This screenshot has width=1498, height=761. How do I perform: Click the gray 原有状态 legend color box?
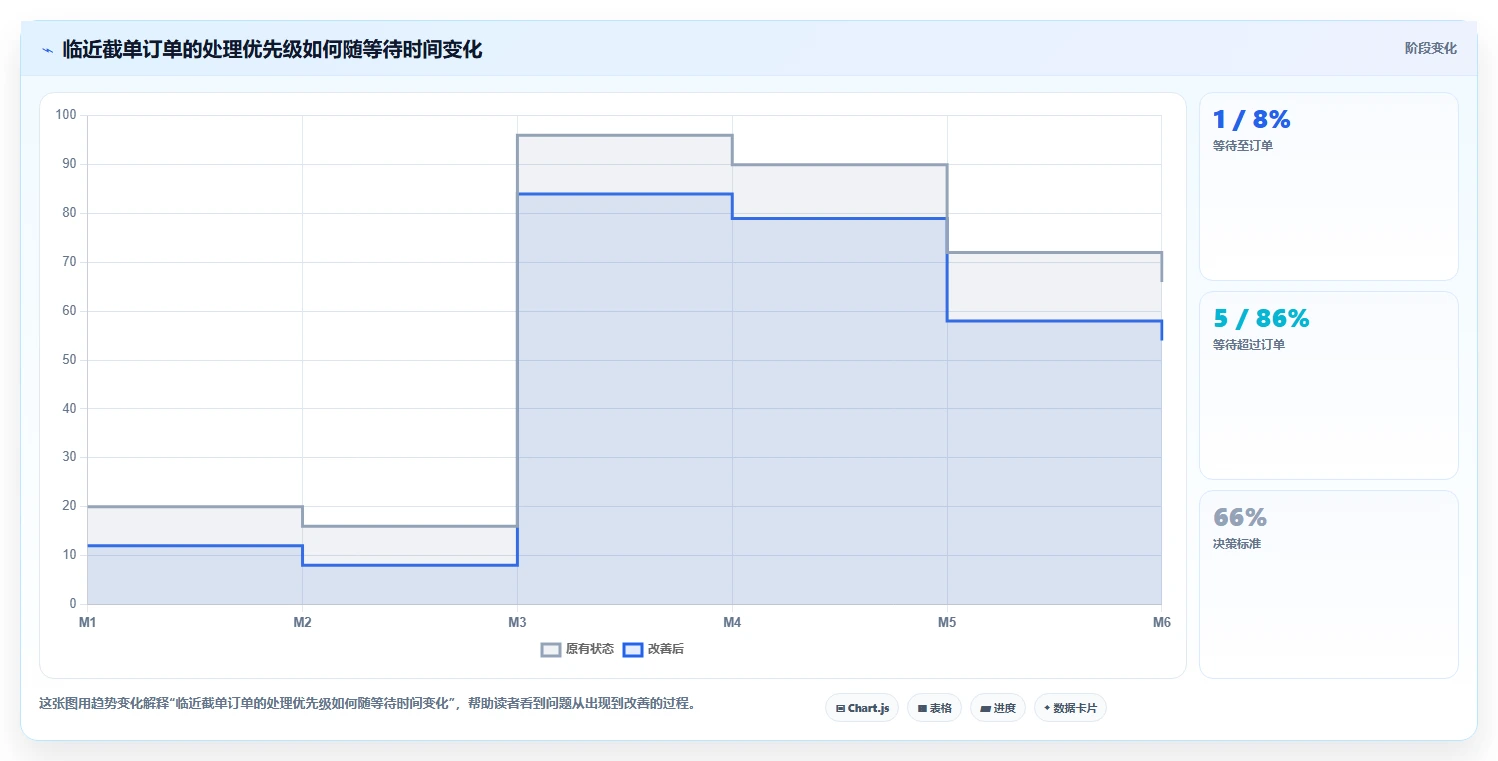coord(551,649)
